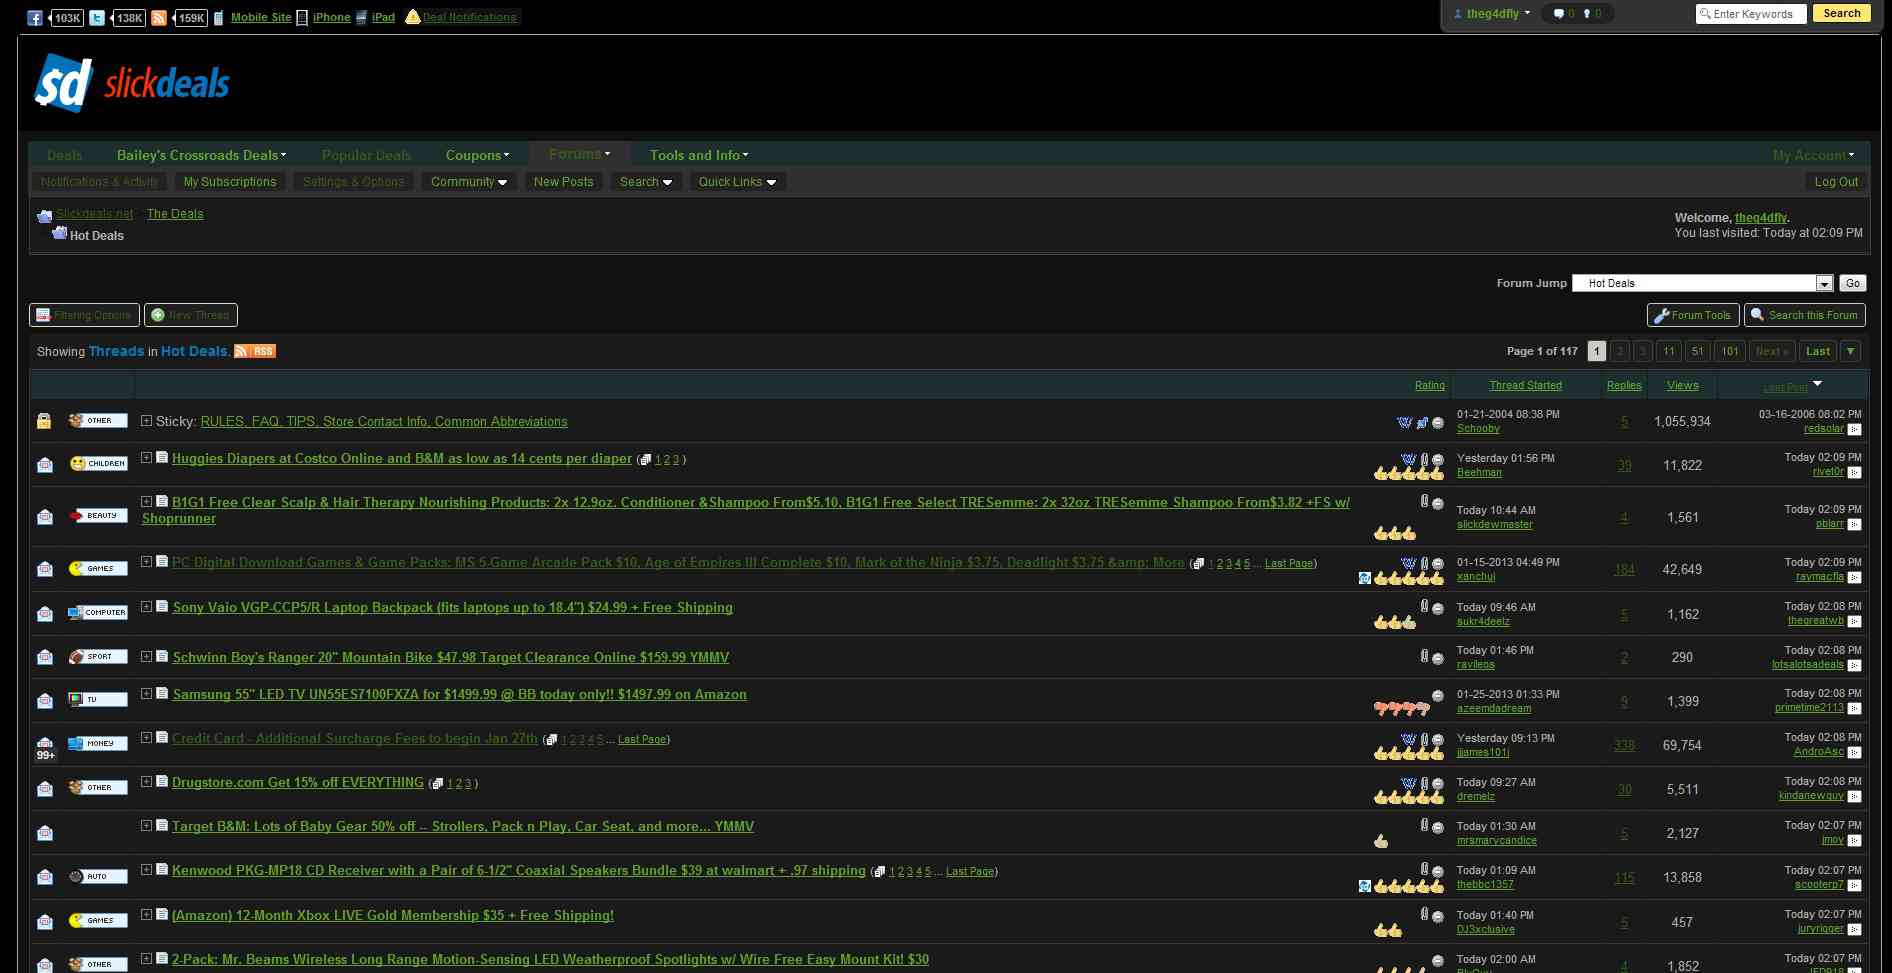This screenshot has width=1892, height=973.
Task: Subscribe with the RSS icon next to Hot Deals
Action: [x=242, y=351]
